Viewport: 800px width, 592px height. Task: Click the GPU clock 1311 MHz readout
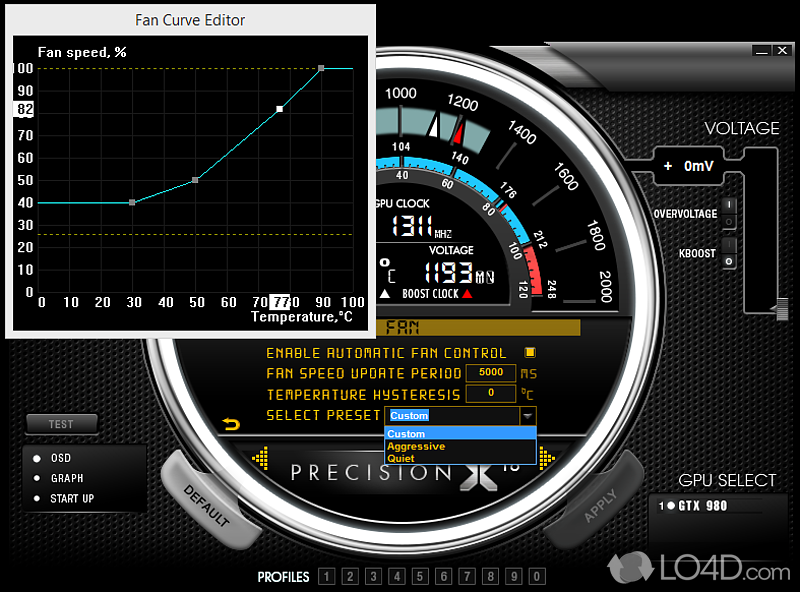pyautogui.click(x=421, y=226)
